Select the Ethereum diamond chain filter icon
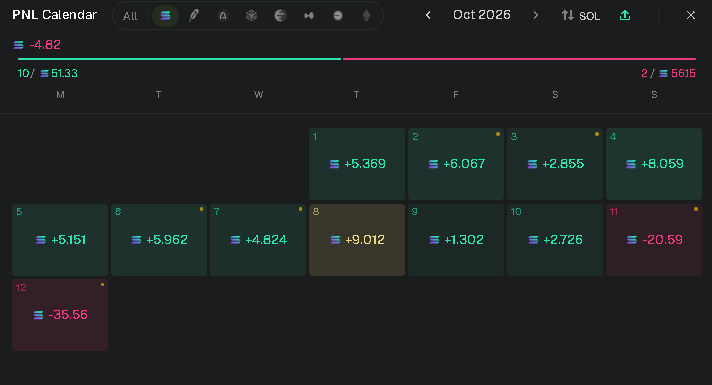The height and width of the screenshot is (385, 712). [366, 16]
